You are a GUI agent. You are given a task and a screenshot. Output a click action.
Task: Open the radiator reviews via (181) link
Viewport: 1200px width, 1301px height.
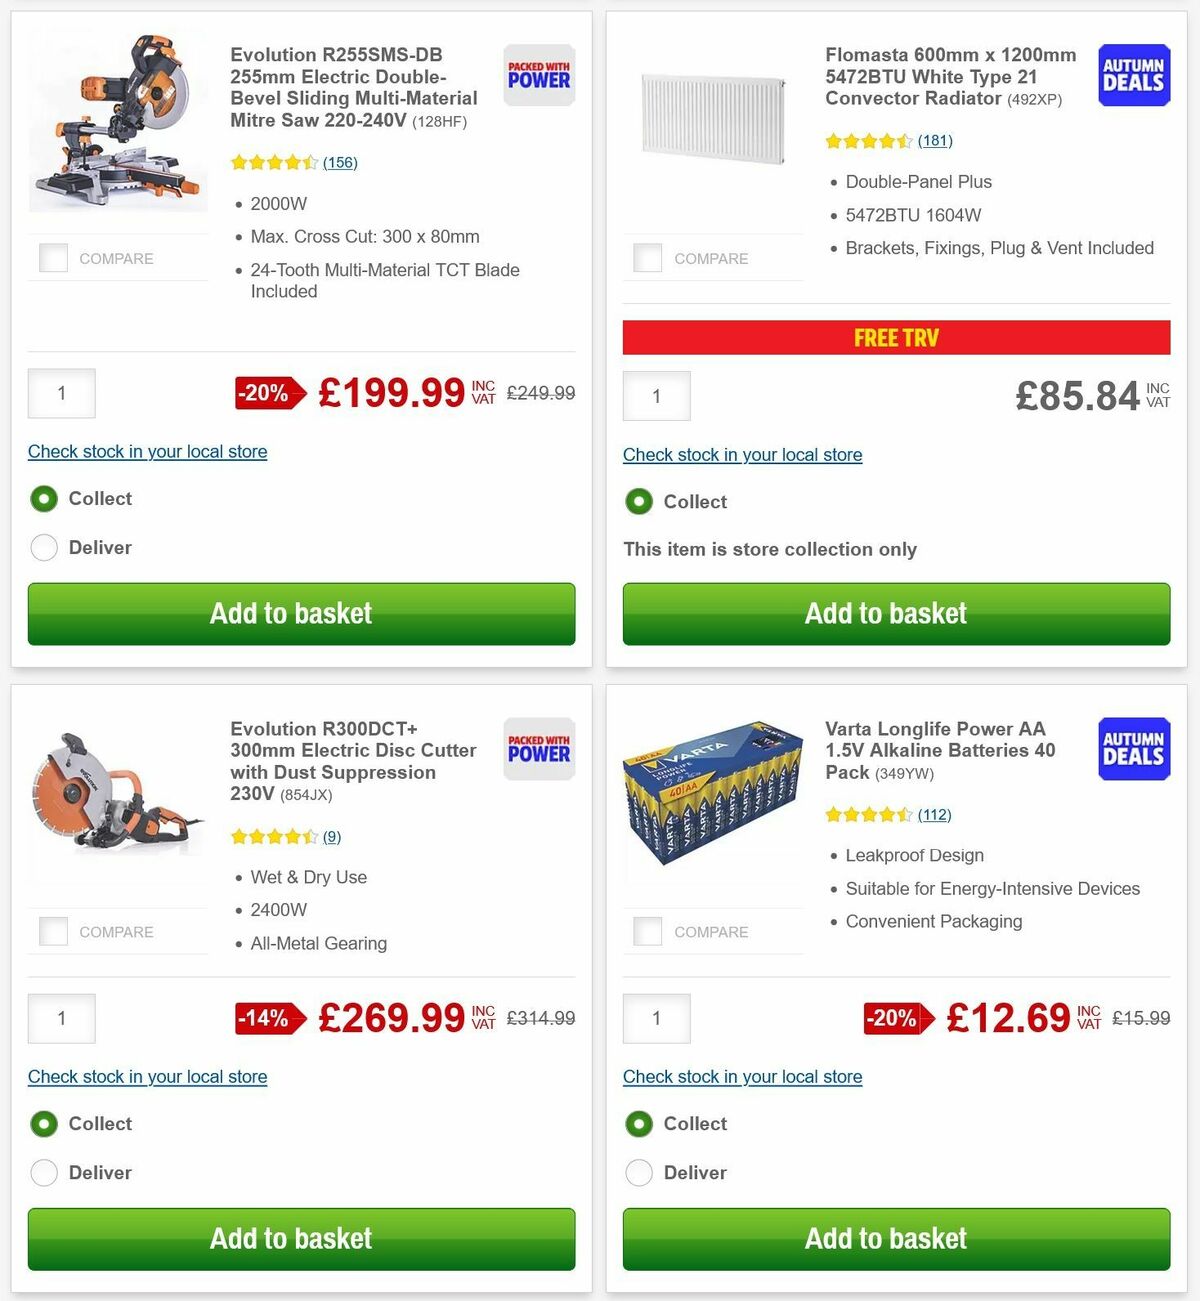coord(934,141)
